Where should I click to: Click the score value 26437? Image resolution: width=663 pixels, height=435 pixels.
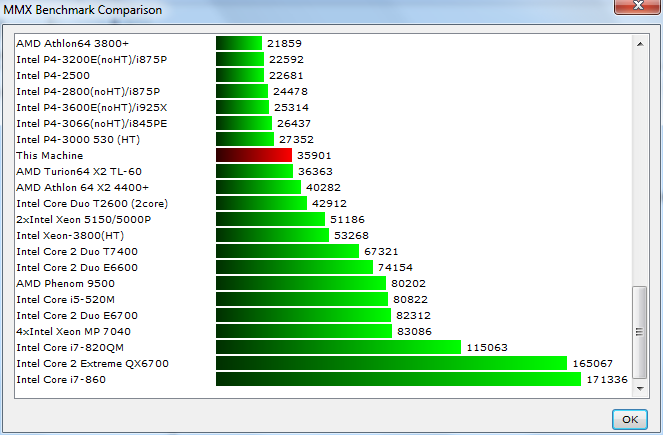[x=294, y=123]
